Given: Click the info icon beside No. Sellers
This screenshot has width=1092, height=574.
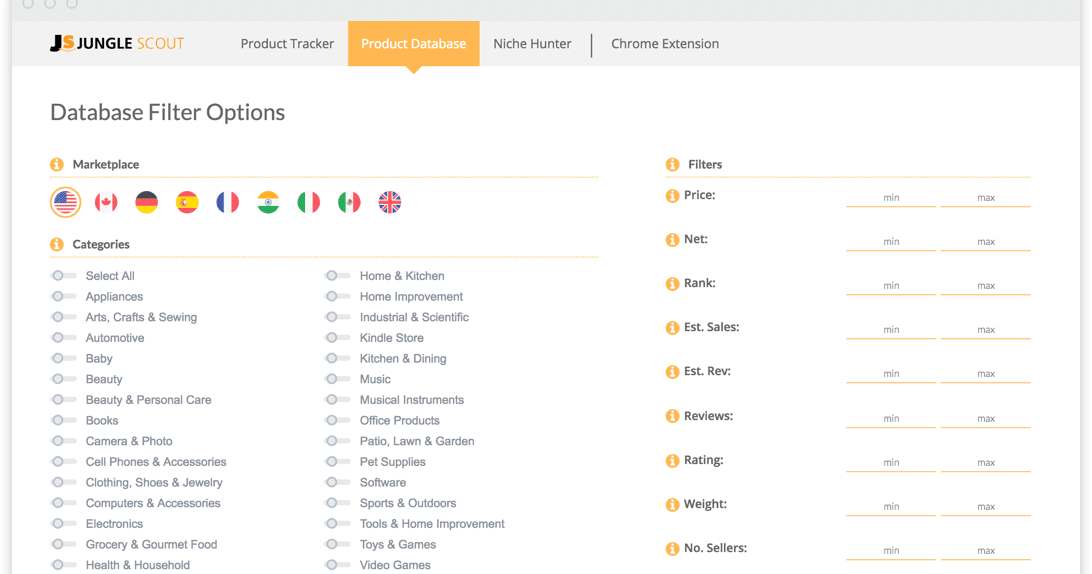Looking at the screenshot, I should 672,548.
